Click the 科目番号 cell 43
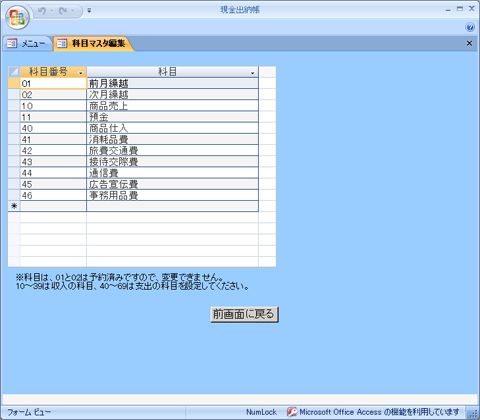The height and width of the screenshot is (420, 480). 53,162
